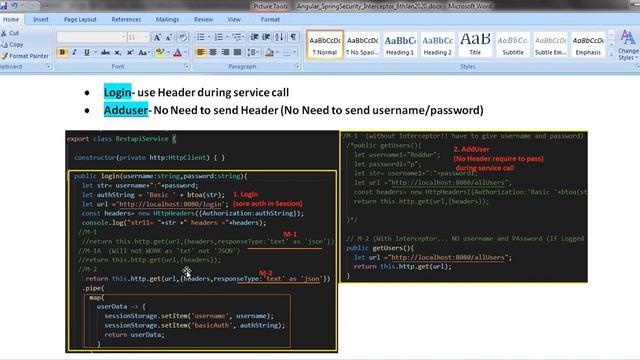Set align text left
This screenshot has height=360, width=640.
[200, 53]
